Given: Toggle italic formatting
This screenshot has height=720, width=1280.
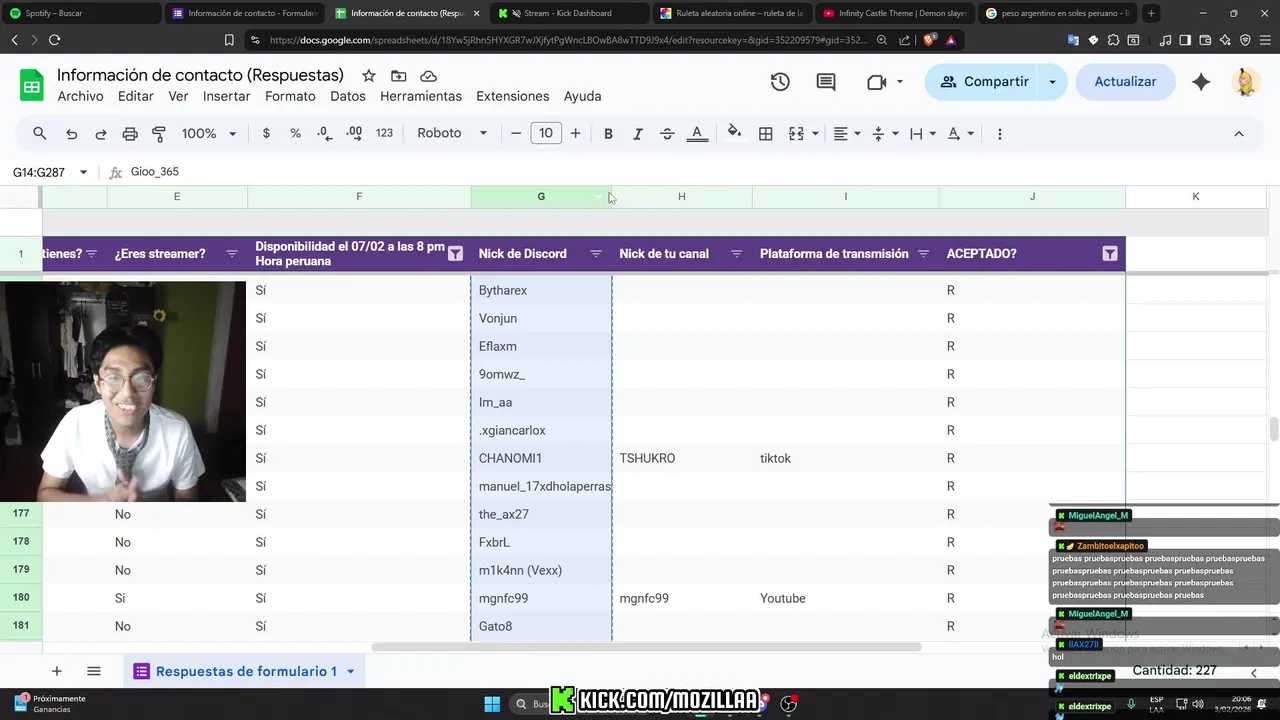Looking at the screenshot, I should [x=637, y=133].
